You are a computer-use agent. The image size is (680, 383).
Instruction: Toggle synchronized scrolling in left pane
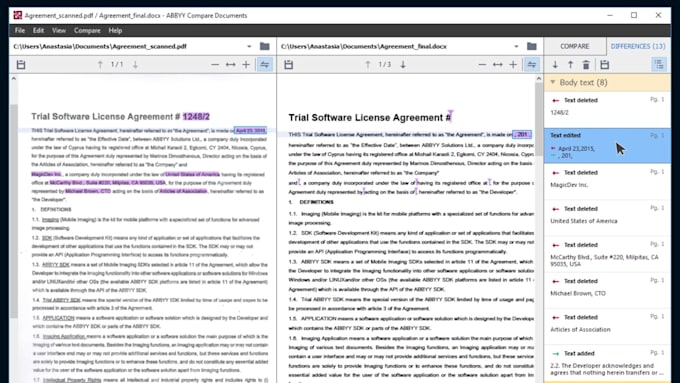coord(265,65)
